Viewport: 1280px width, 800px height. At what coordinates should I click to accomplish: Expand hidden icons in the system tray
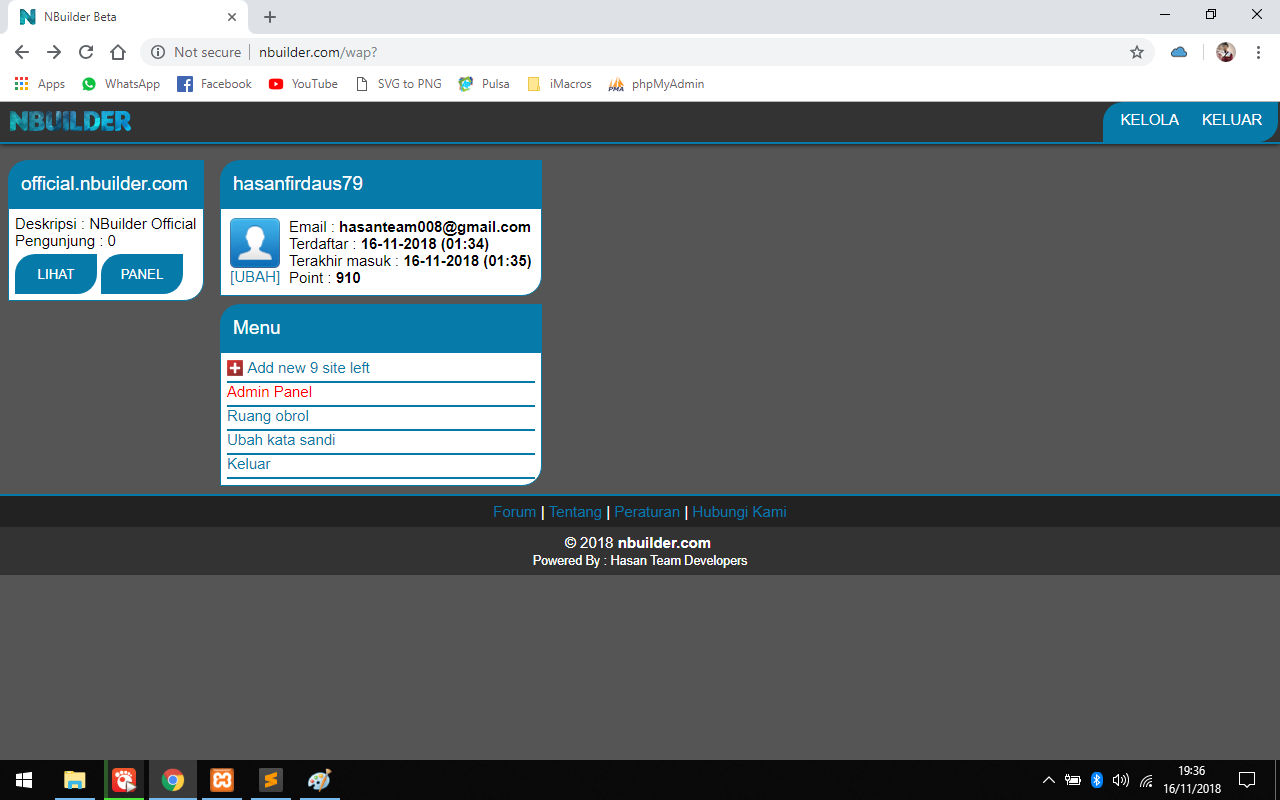click(1048, 780)
